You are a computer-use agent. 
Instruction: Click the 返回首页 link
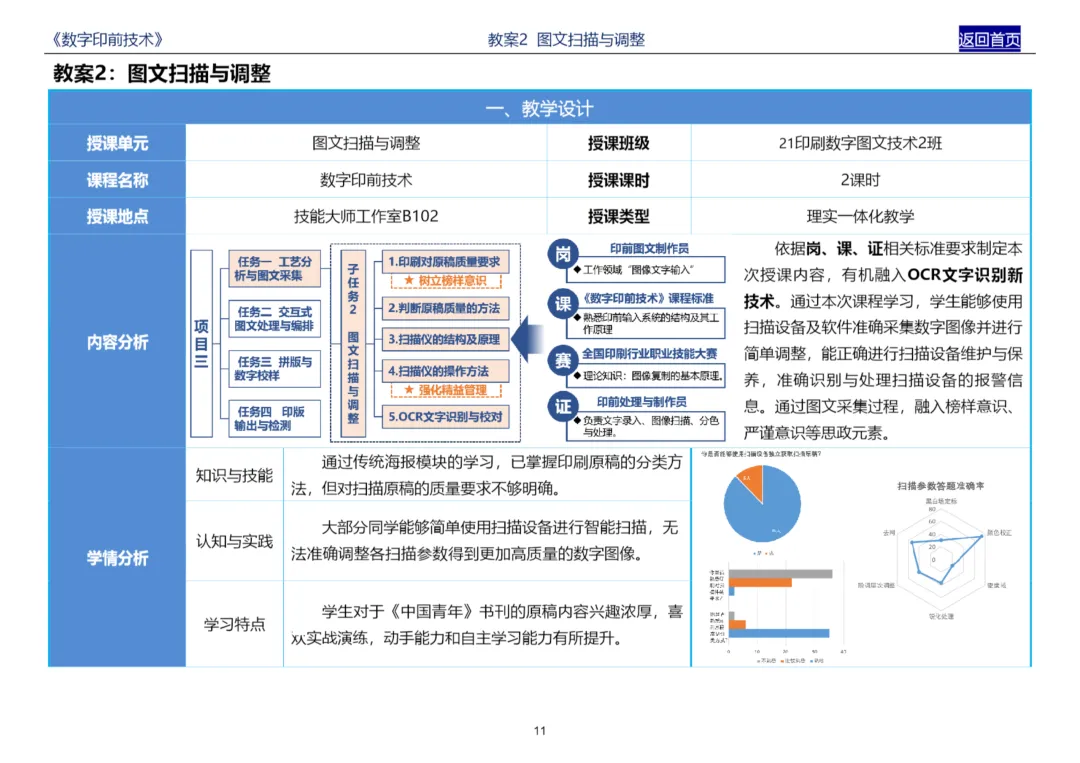coord(989,39)
